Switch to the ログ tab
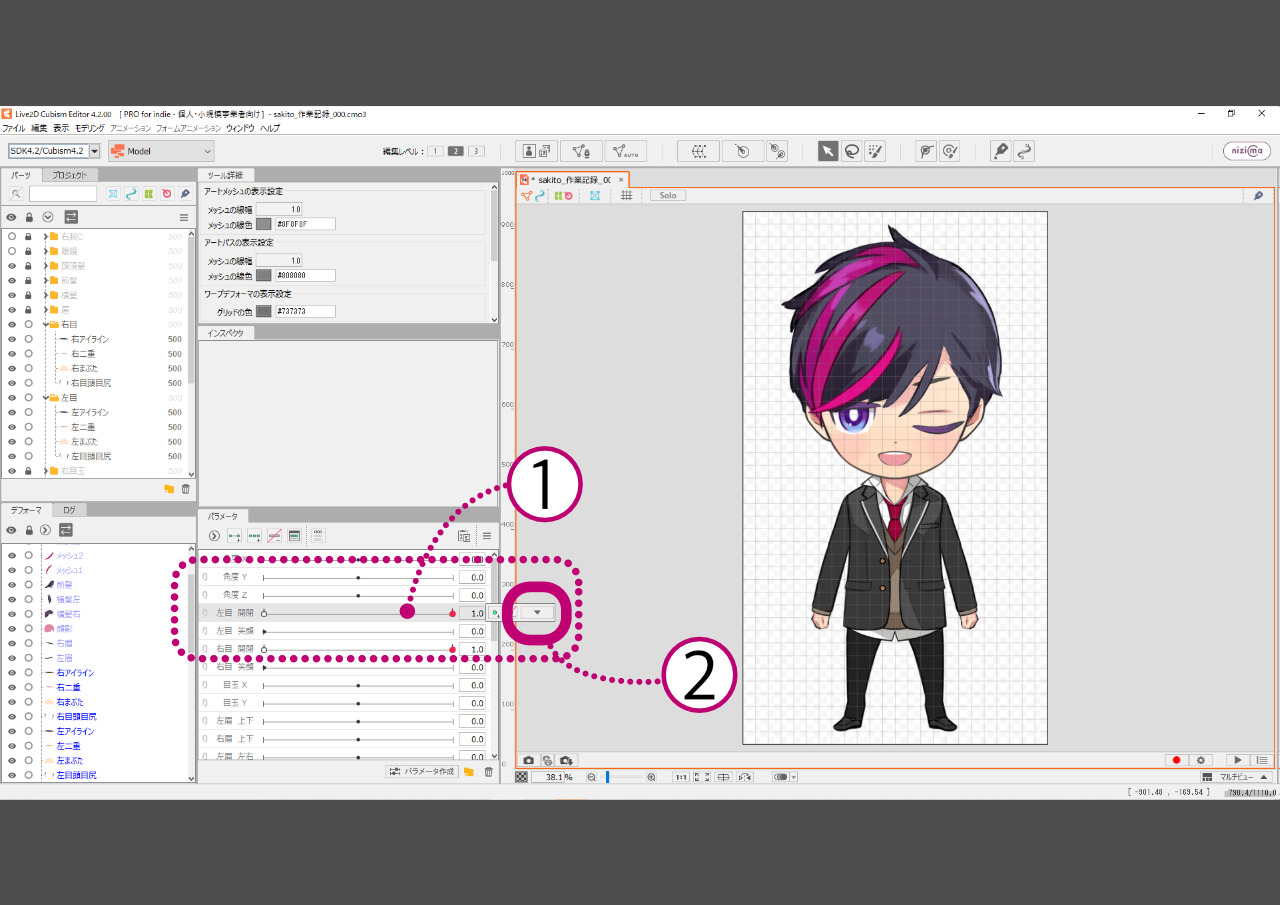The width and height of the screenshot is (1280, 905). point(69,510)
